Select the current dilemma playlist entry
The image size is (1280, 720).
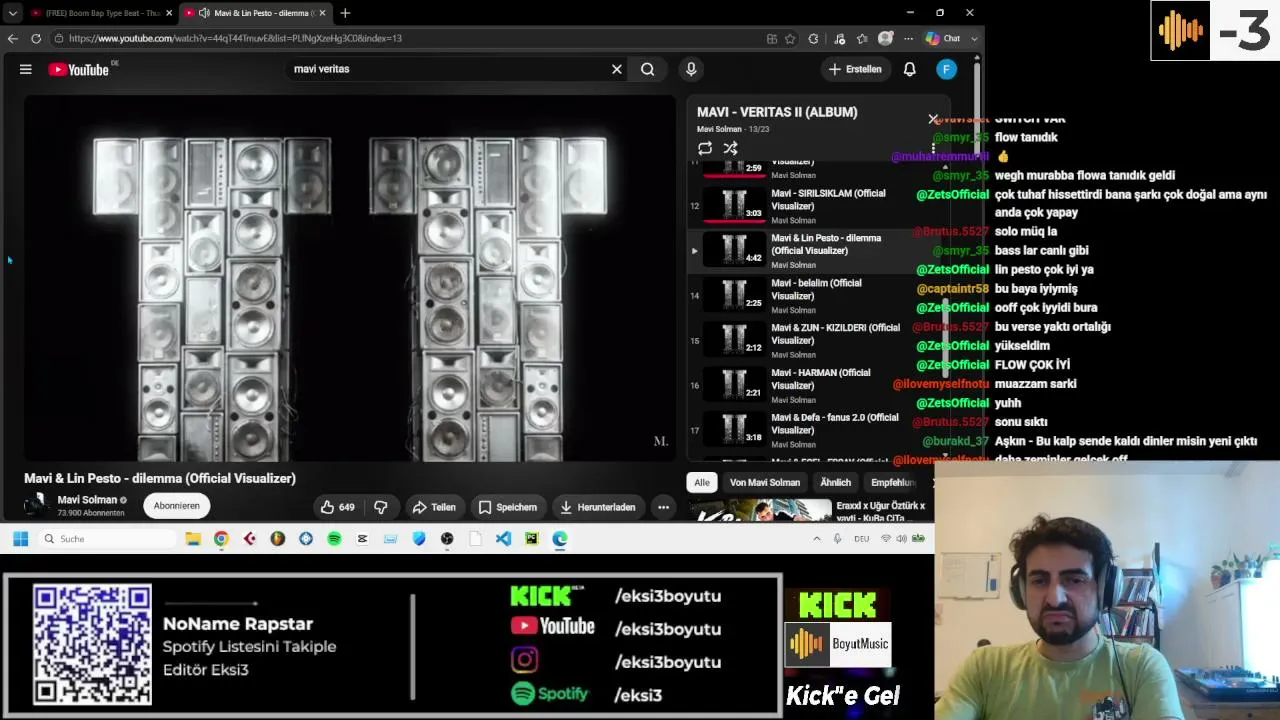(x=813, y=251)
